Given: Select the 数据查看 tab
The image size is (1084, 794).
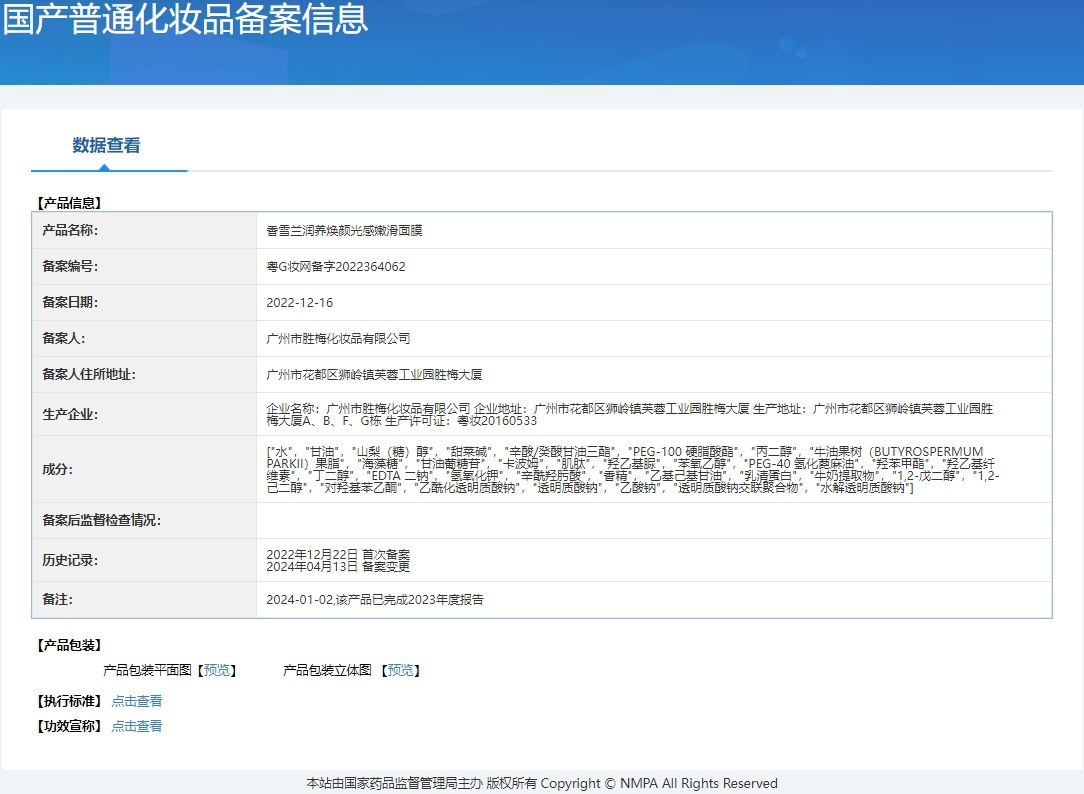Looking at the screenshot, I should coord(106,146).
